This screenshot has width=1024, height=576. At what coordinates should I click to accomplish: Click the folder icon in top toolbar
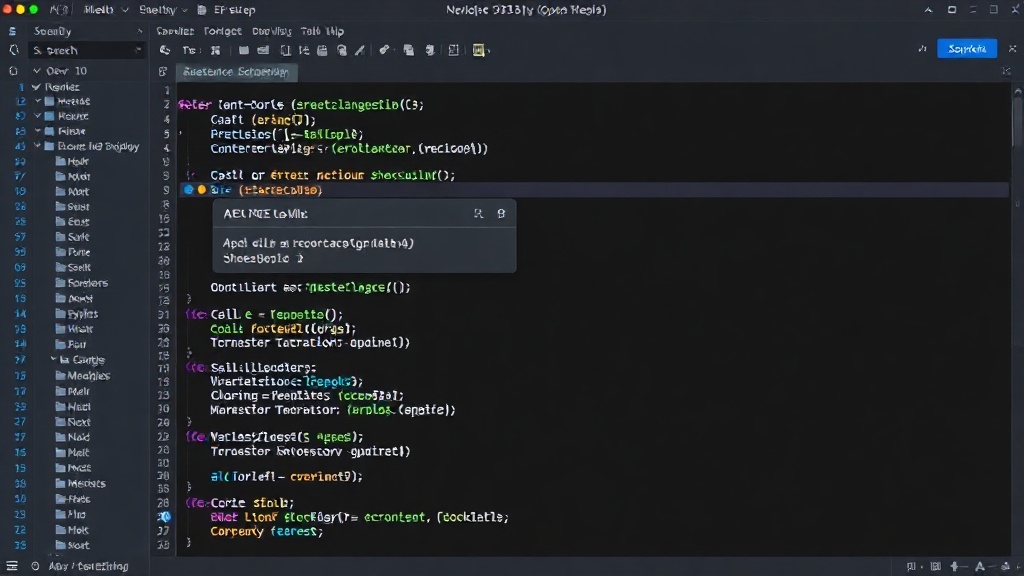coord(243,50)
